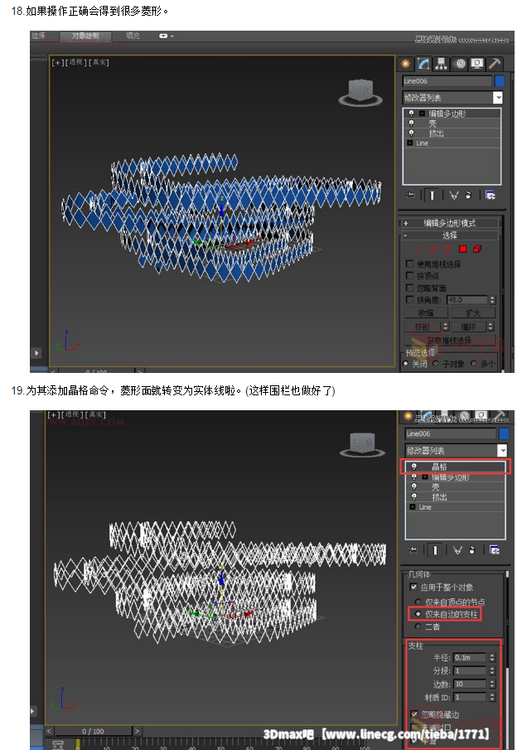Click 获取堆栈选择 button
The height and width of the screenshot is (750, 522).
(449, 341)
